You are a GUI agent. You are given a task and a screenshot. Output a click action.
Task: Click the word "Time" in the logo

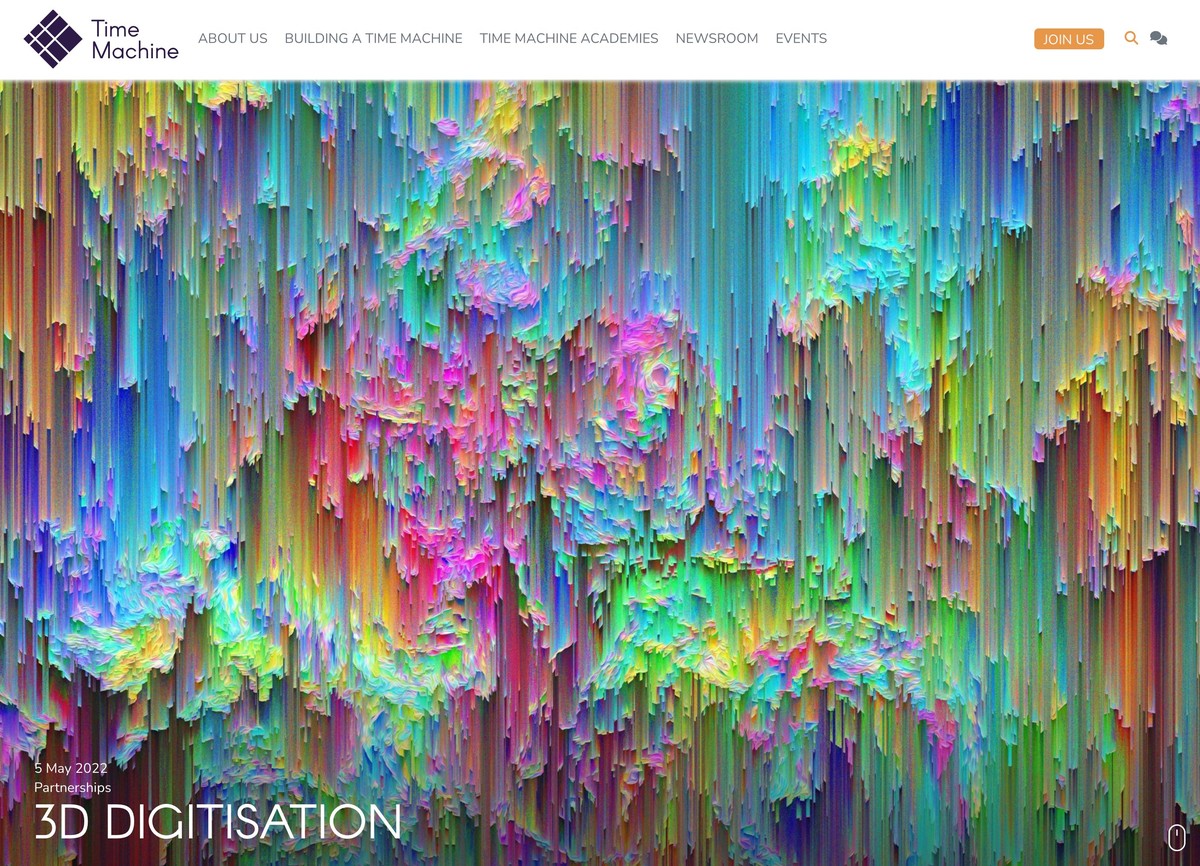coord(115,28)
